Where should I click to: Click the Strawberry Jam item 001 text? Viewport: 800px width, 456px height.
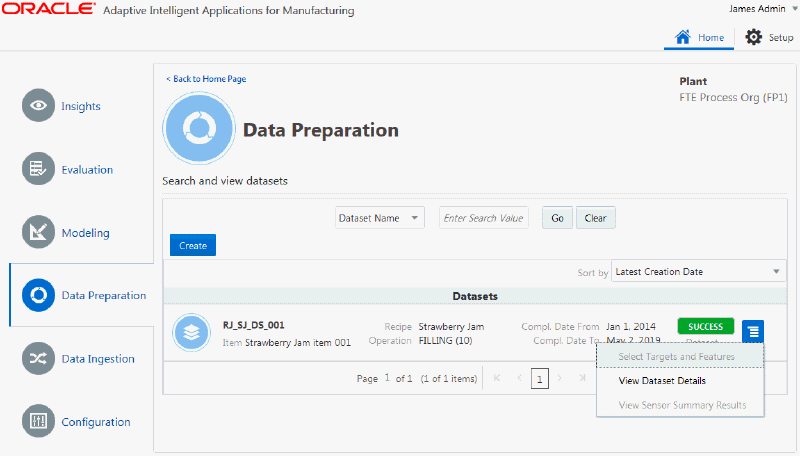(298, 343)
